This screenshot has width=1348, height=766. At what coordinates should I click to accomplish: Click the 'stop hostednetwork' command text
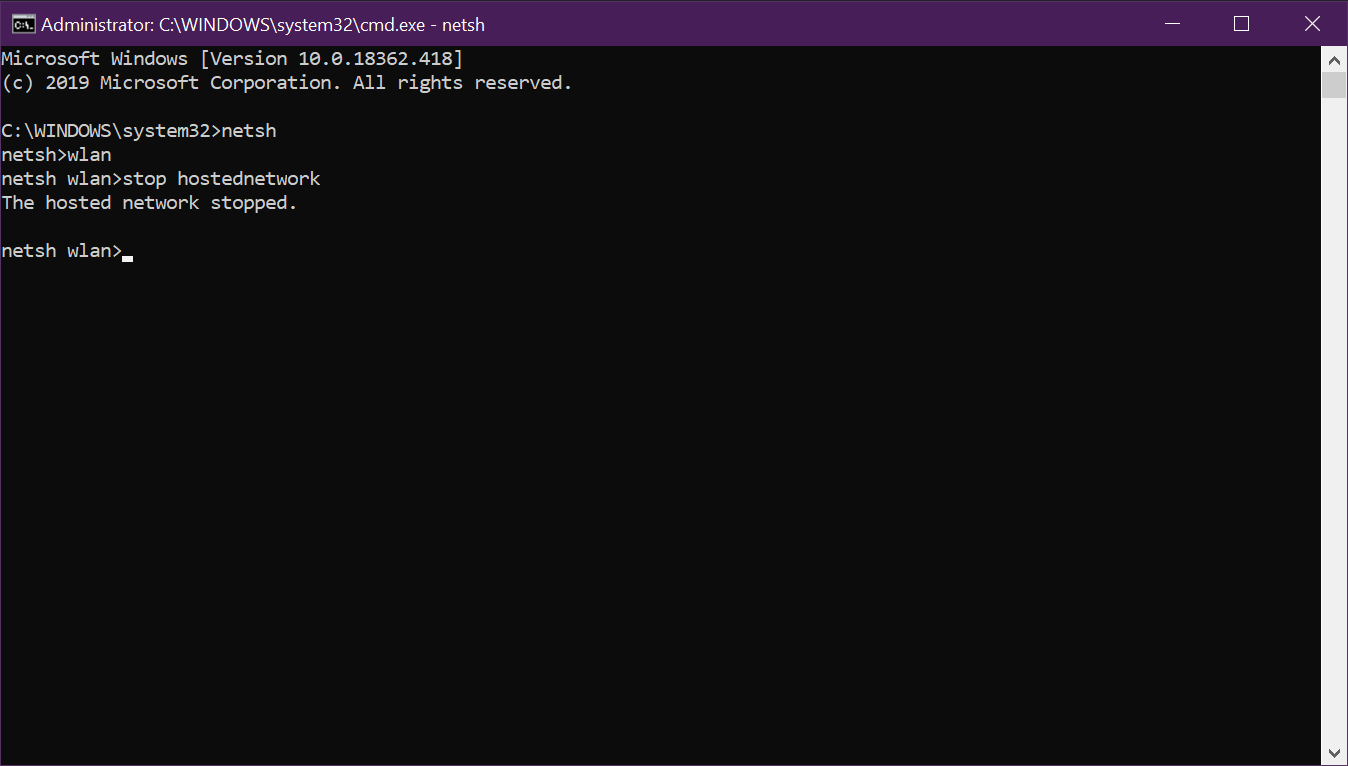pos(221,179)
